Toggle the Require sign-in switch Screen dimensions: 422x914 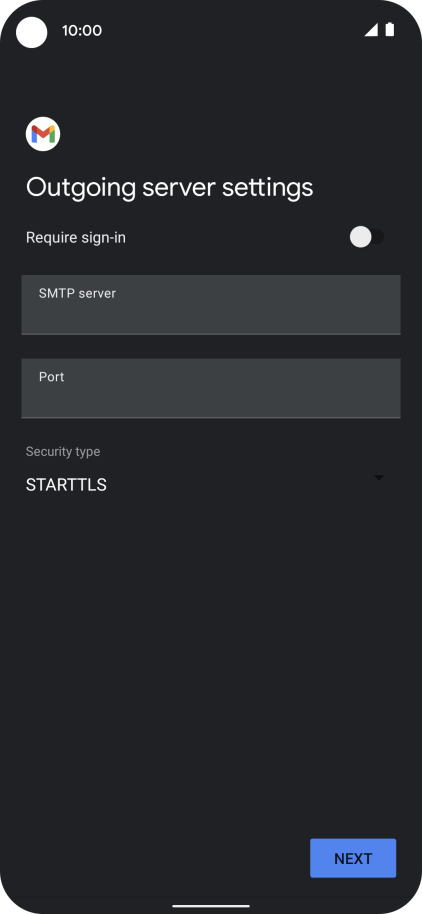(367, 237)
